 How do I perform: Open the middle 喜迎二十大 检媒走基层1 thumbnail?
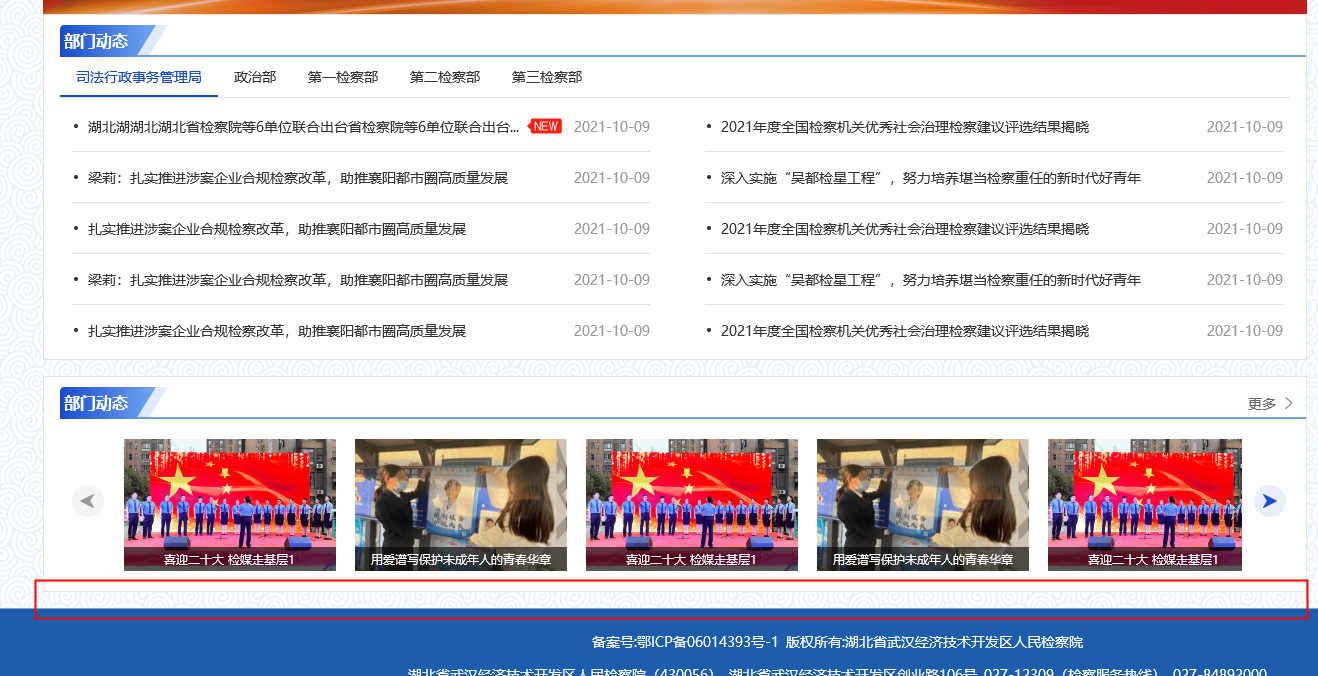[x=692, y=505]
